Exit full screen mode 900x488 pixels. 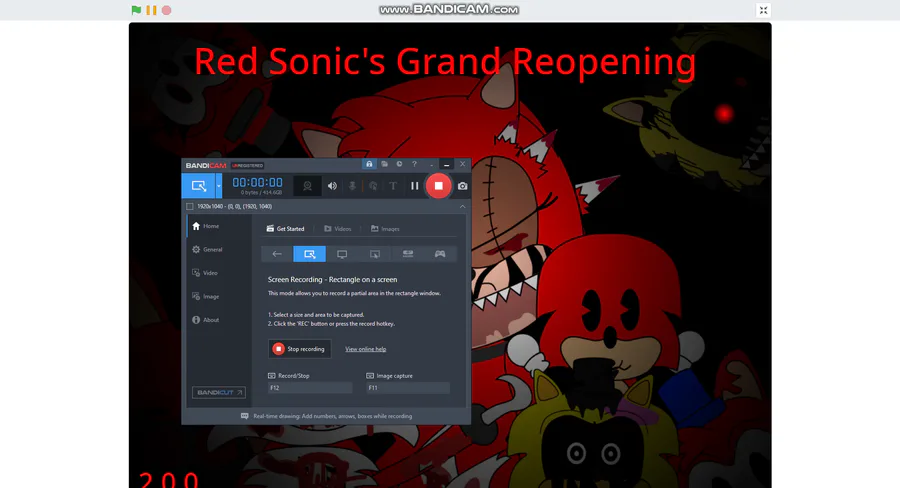point(763,10)
